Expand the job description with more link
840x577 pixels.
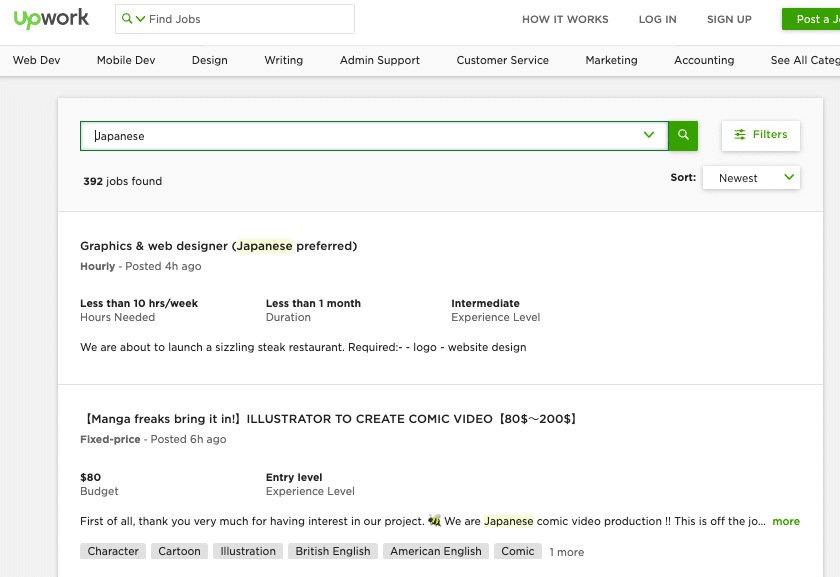(786, 521)
